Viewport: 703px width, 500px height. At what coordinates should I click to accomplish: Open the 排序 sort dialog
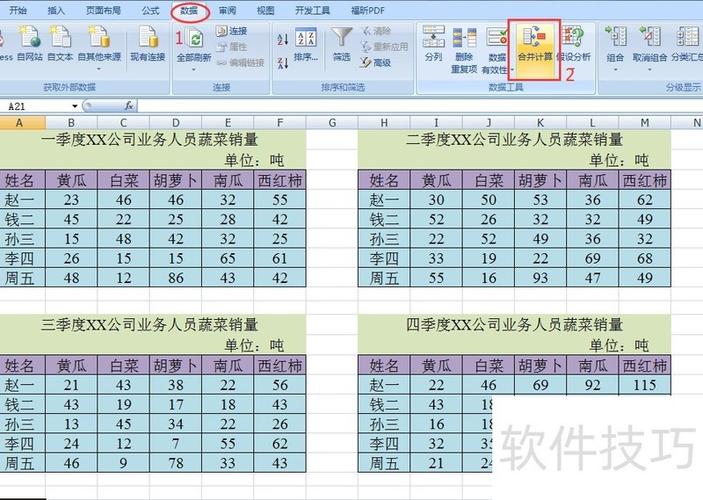306,44
